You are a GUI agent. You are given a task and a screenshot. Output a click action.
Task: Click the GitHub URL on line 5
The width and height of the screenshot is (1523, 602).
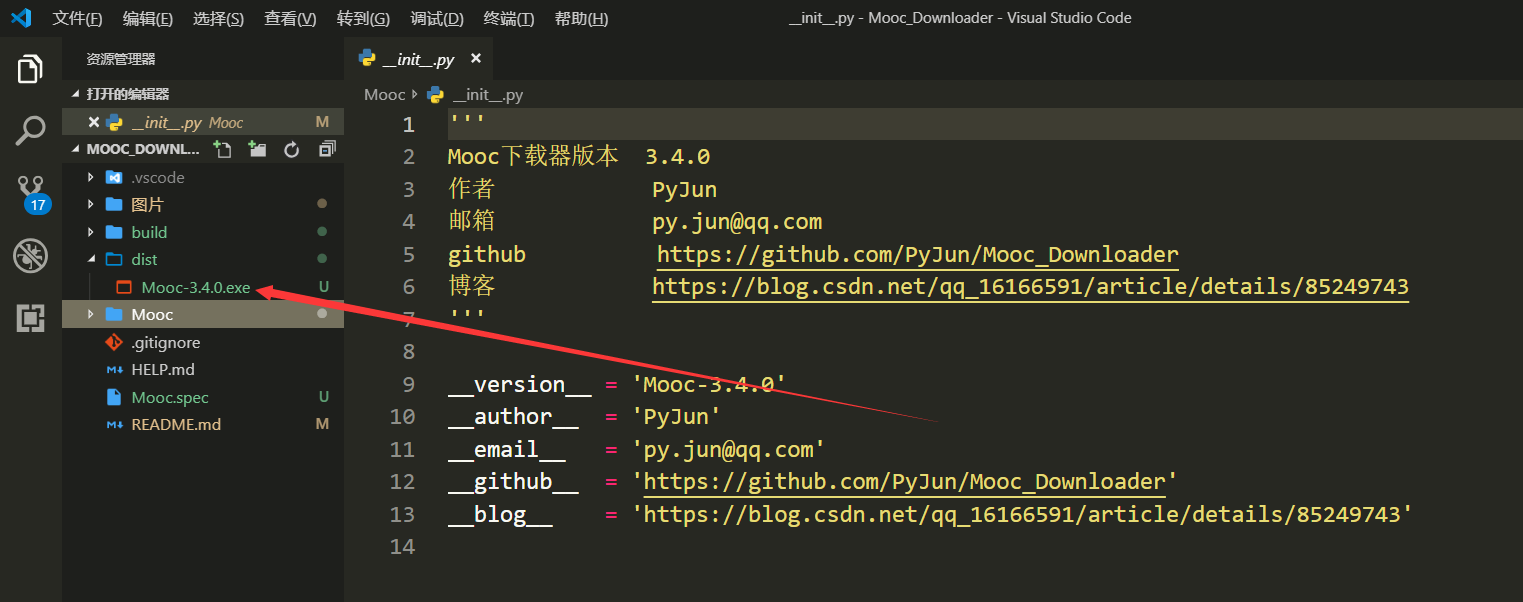tap(917, 254)
